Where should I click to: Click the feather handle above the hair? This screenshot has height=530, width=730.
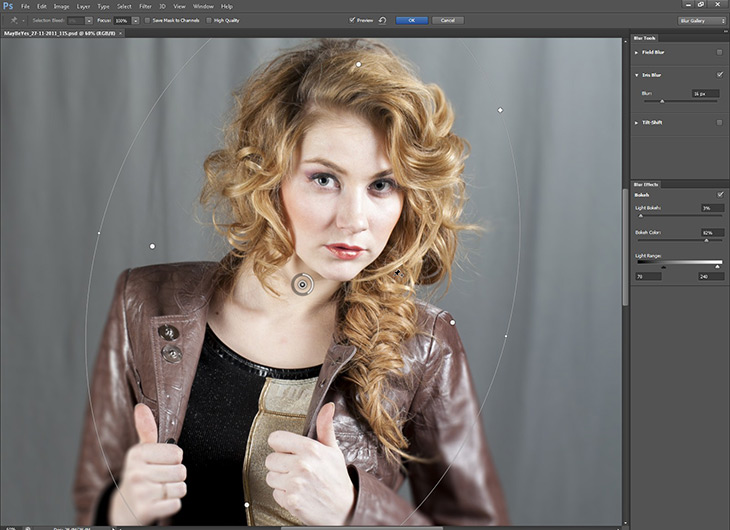[358, 64]
